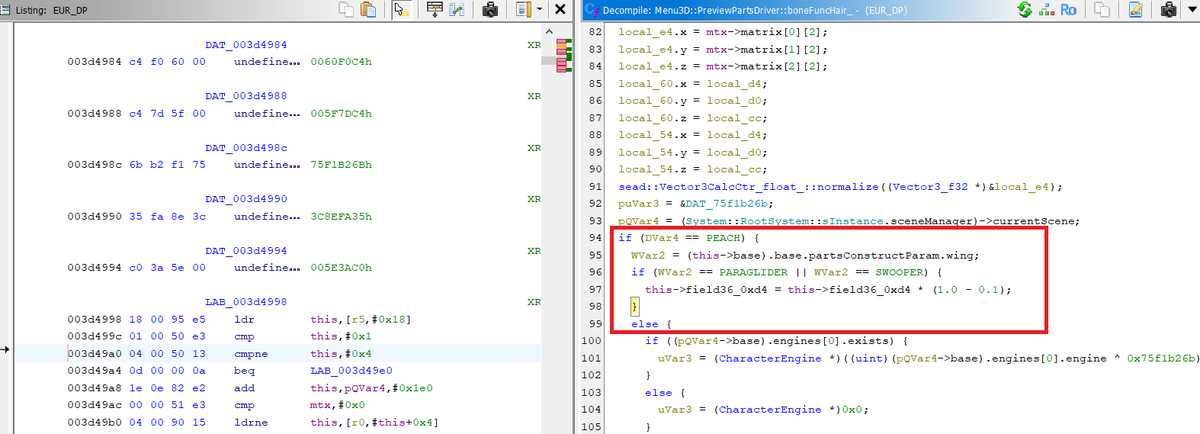
Task: Click the Paste icon in Listing toolbar
Action: tap(368, 10)
